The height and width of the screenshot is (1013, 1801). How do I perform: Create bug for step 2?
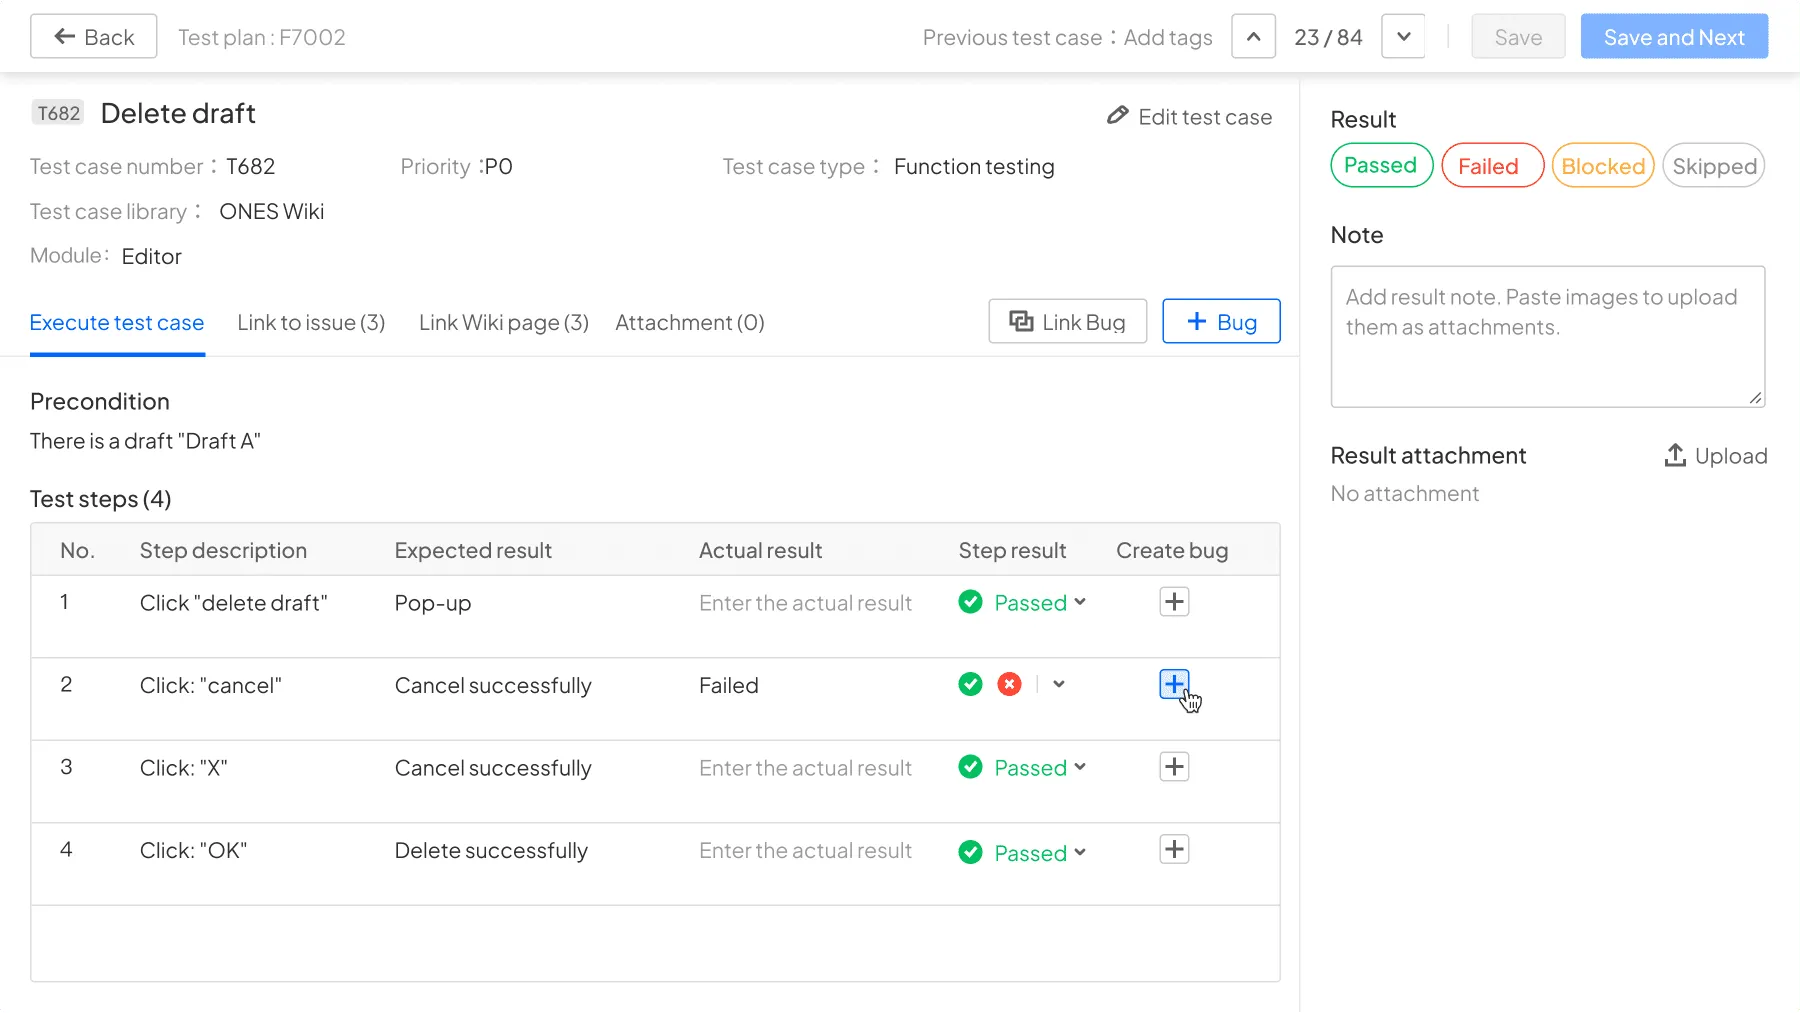coord(1174,684)
